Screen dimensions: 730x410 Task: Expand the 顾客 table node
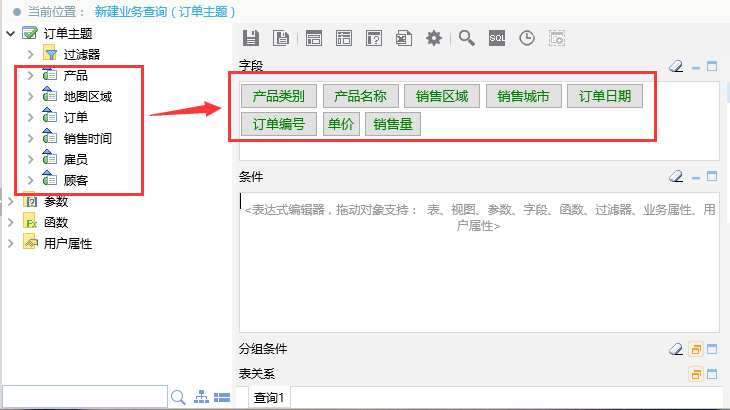31,180
